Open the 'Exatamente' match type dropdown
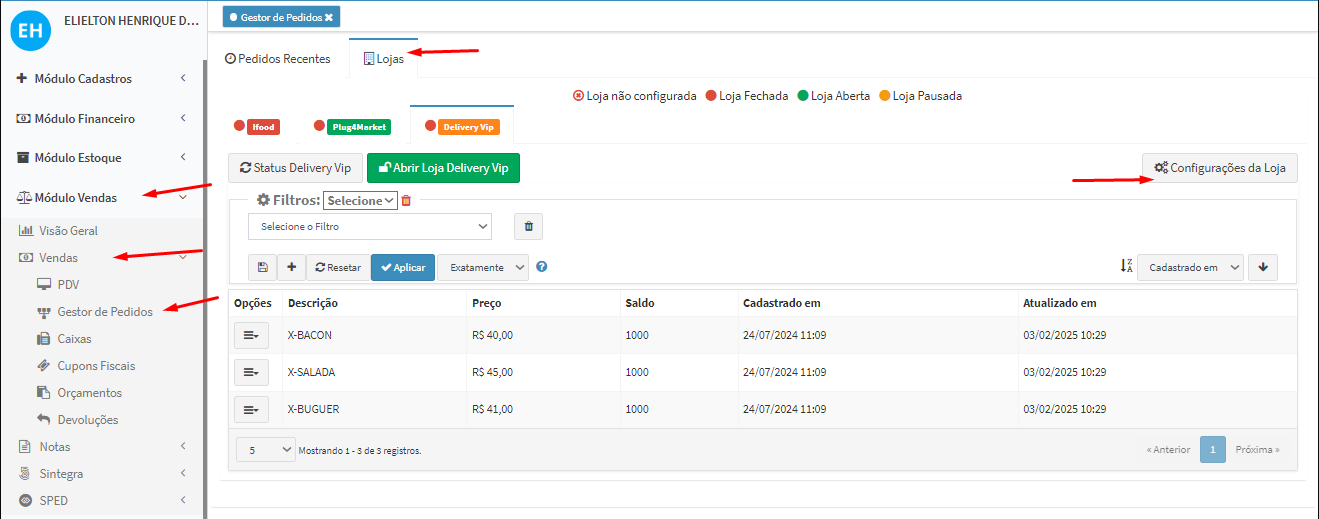 pyautogui.click(x=482, y=267)
